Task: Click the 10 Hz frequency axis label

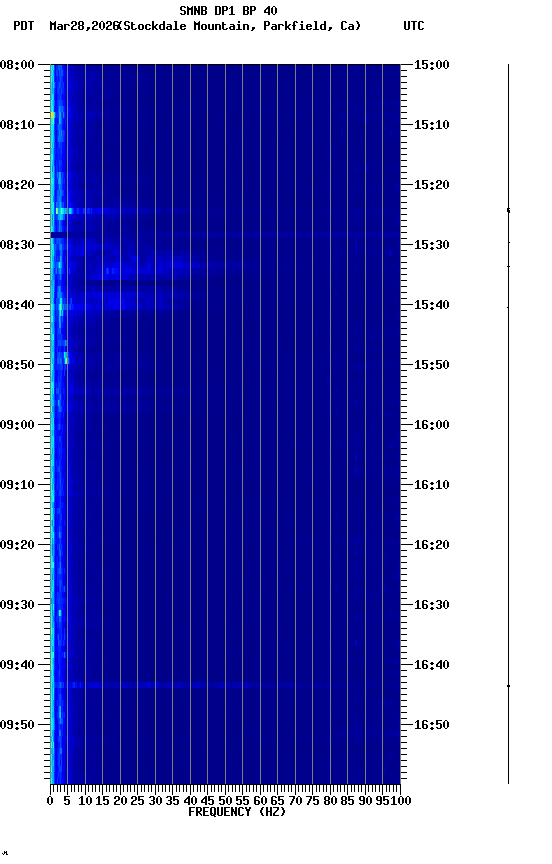Action: point(85,801)
